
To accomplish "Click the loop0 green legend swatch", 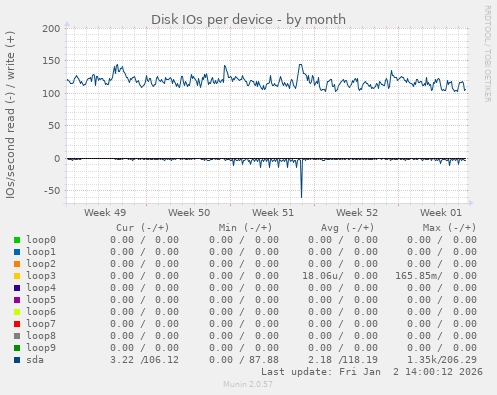I will 17,240.
